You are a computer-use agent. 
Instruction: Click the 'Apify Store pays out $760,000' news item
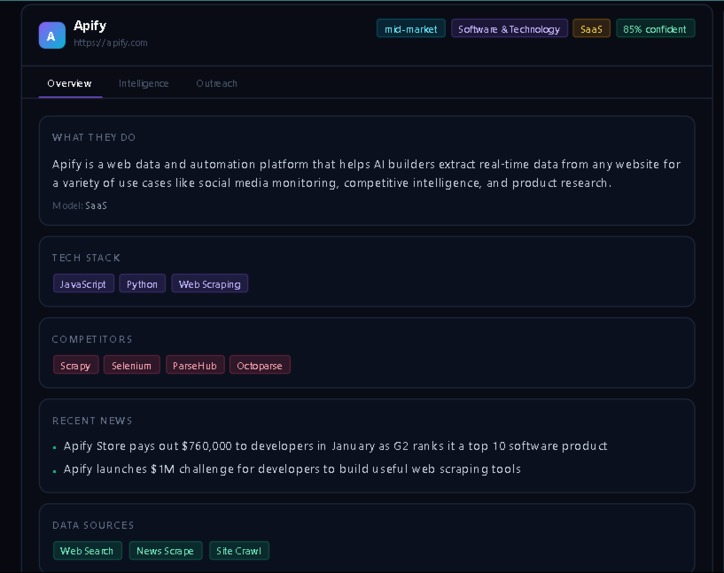coord(335,446)
